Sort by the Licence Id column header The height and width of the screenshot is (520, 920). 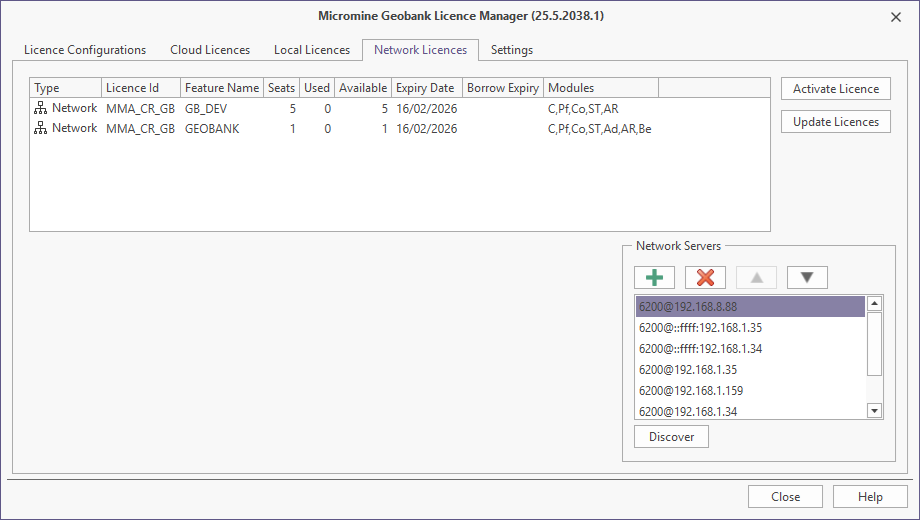point(141,88)
